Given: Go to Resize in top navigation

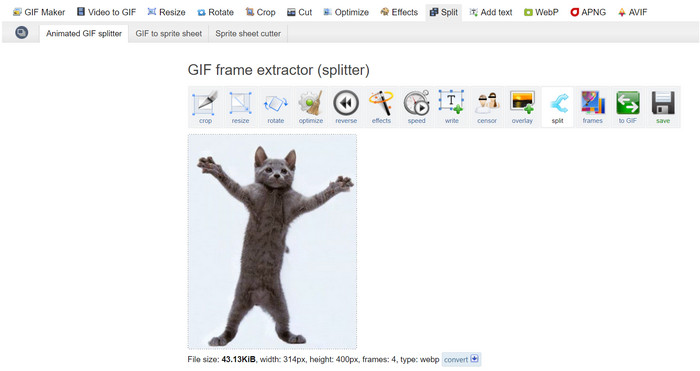Looking at the screenshot, I should coord(166,12).
